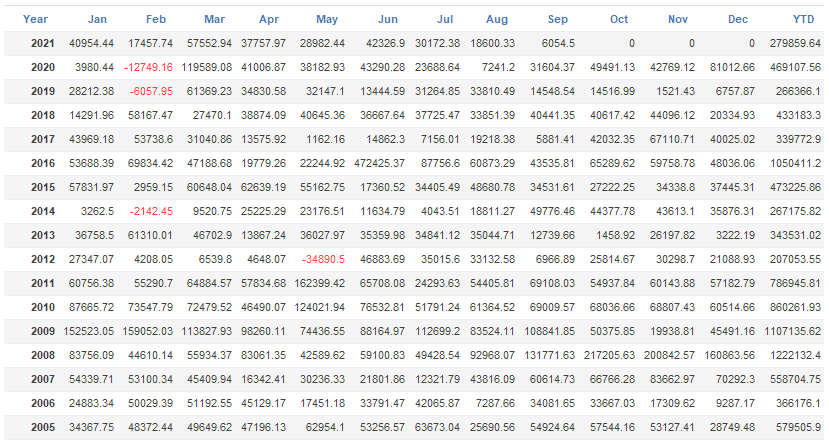Click the Year column header
829x440 pixels.
coord(35,19)
